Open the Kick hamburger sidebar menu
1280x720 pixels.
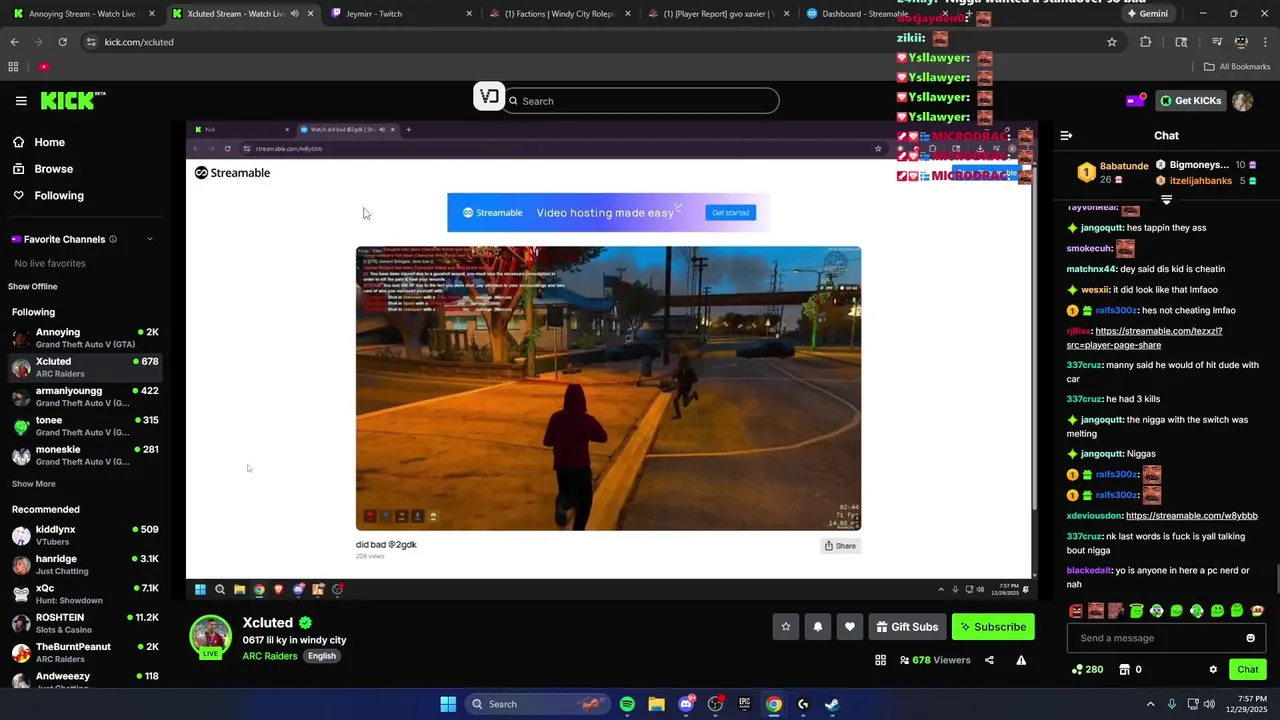tap(21, 101)
